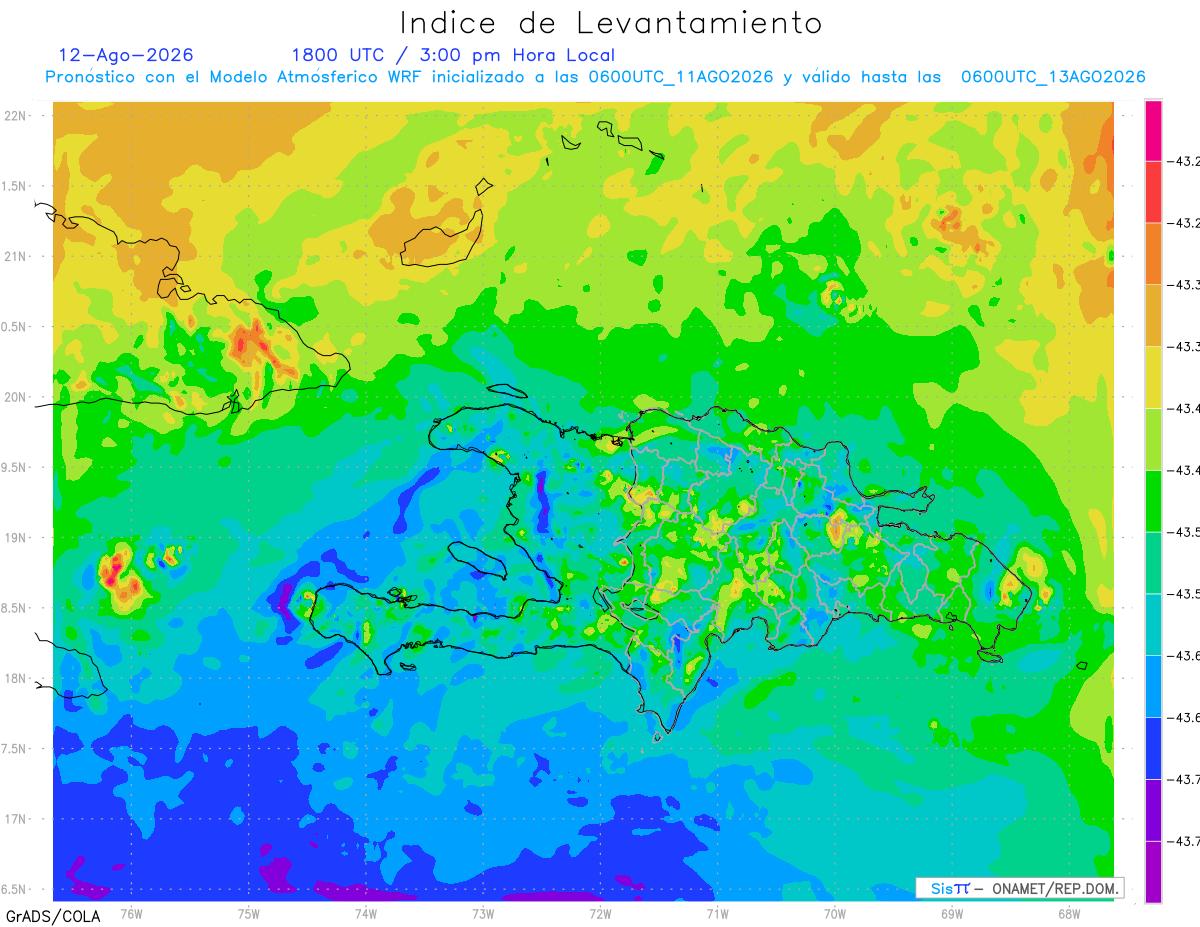This screenshot has width=1200, height=927.
Task: Click the 74W longitude label
Action: tap(366, 914)
